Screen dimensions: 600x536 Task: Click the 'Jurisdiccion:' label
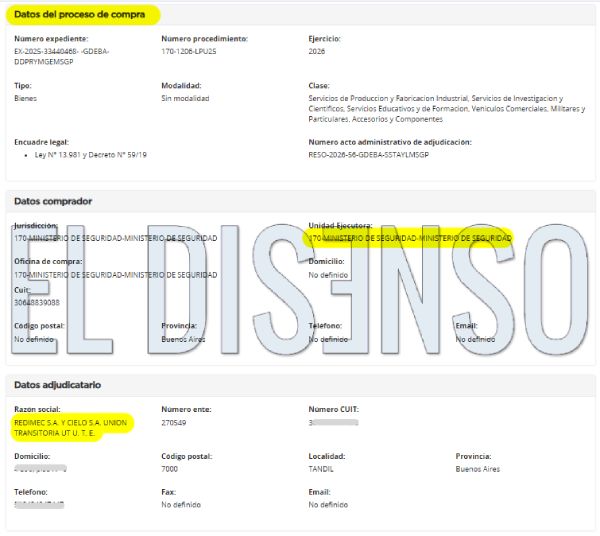pyautogui.click(x=36, y=226)
